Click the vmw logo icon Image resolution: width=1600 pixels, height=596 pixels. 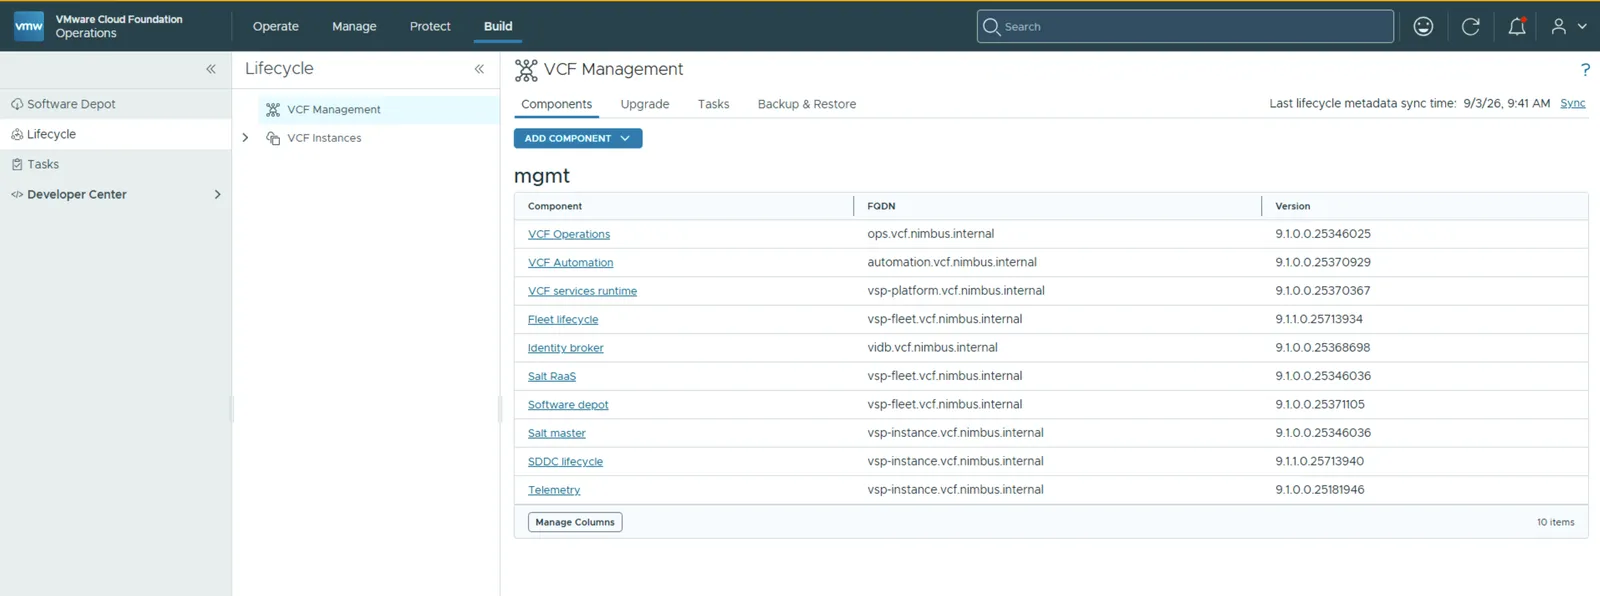29,26
